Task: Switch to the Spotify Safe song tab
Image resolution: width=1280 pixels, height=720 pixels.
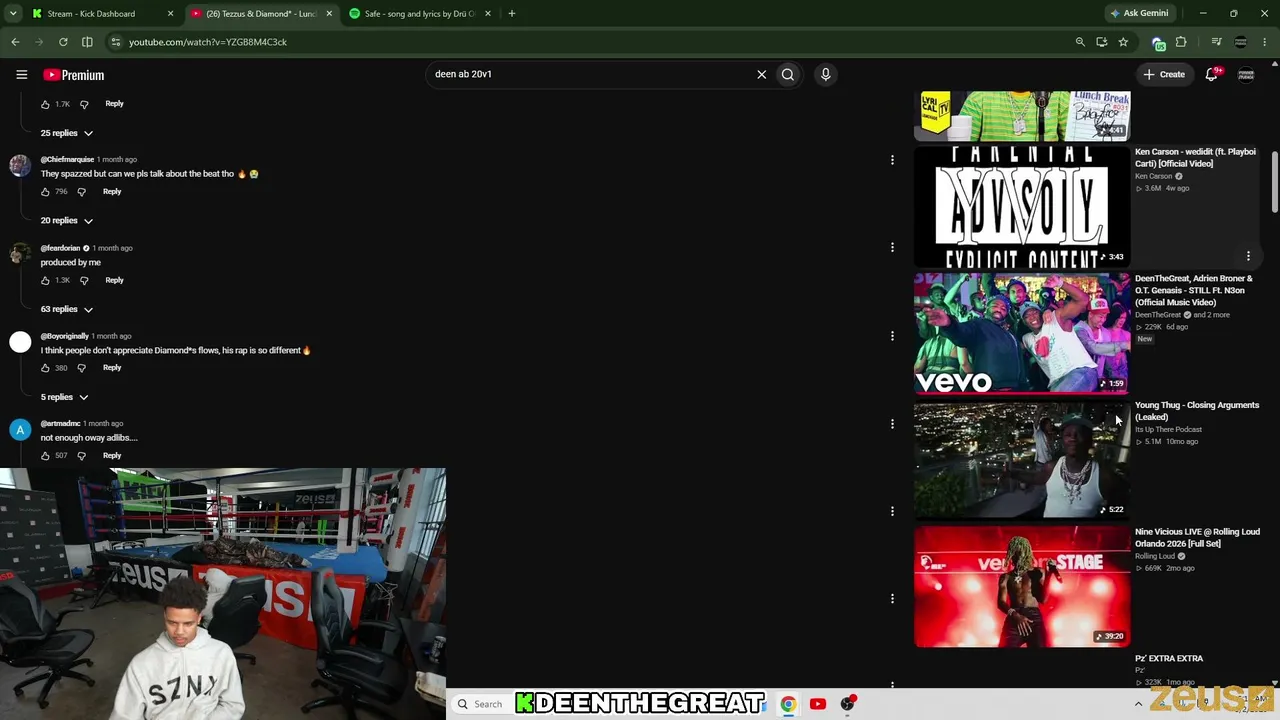Action: (419, 14)
